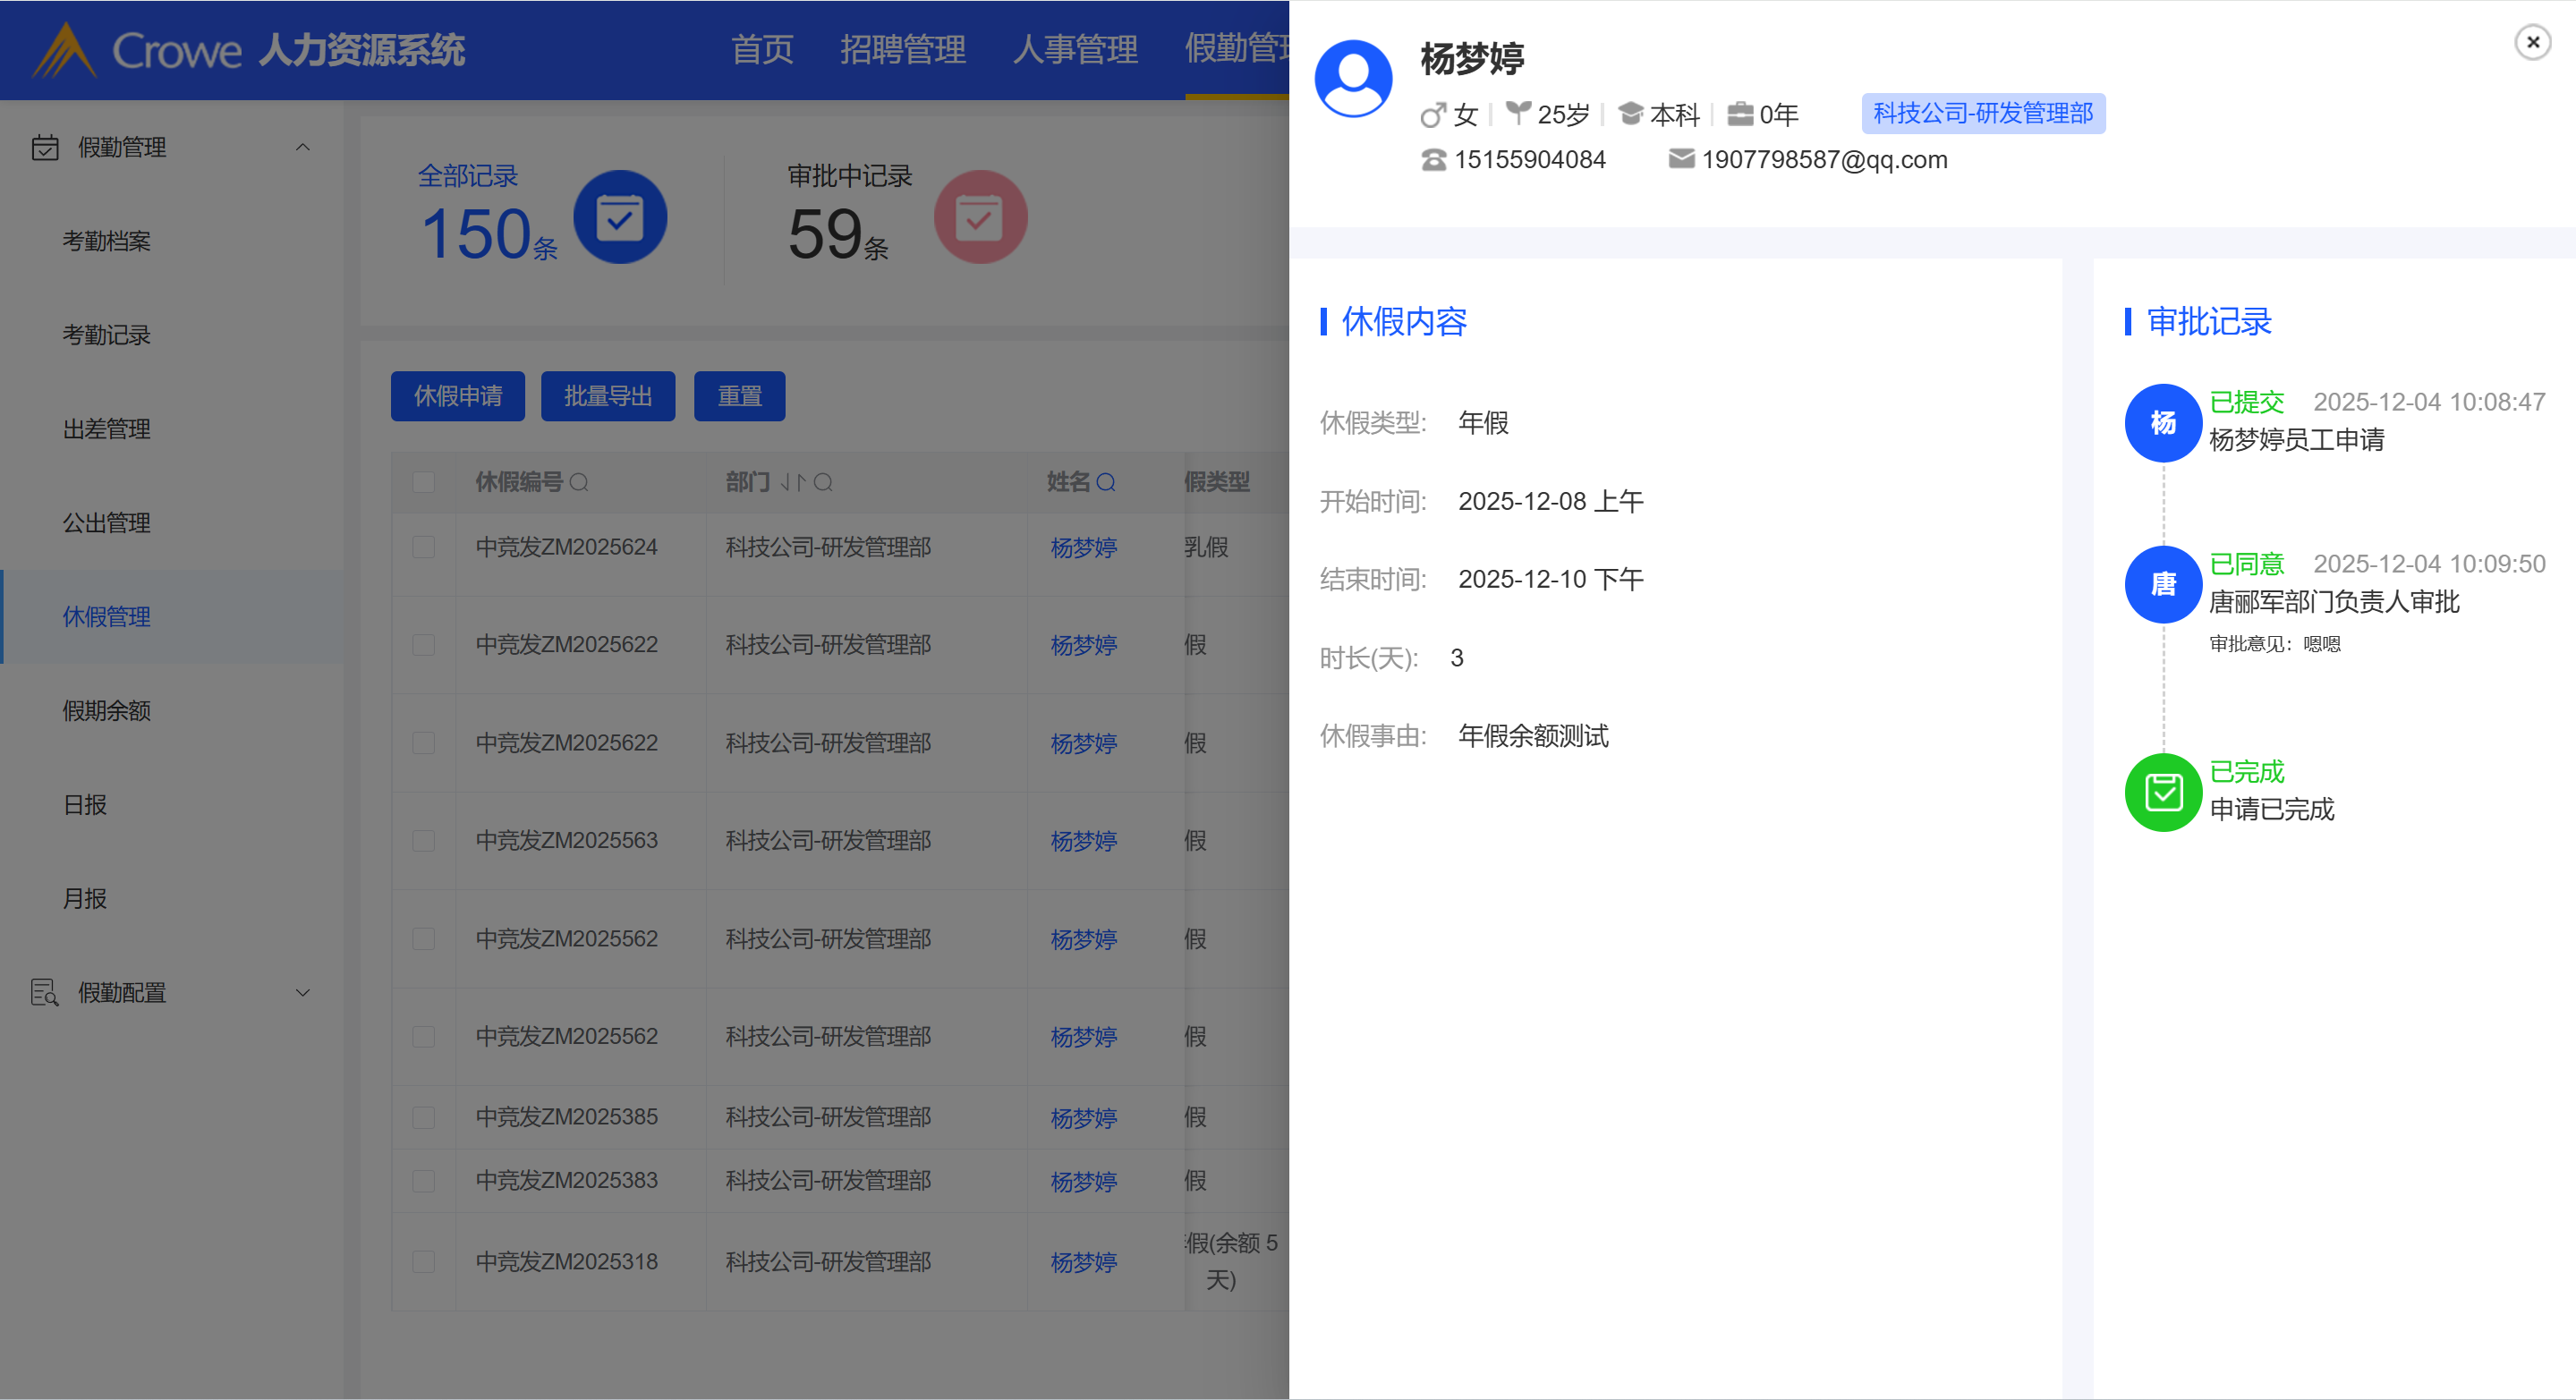This screenshot has width=2576, height=1400.
Task: Check the row for 中竞发ZM2025624
Action: 424,547
